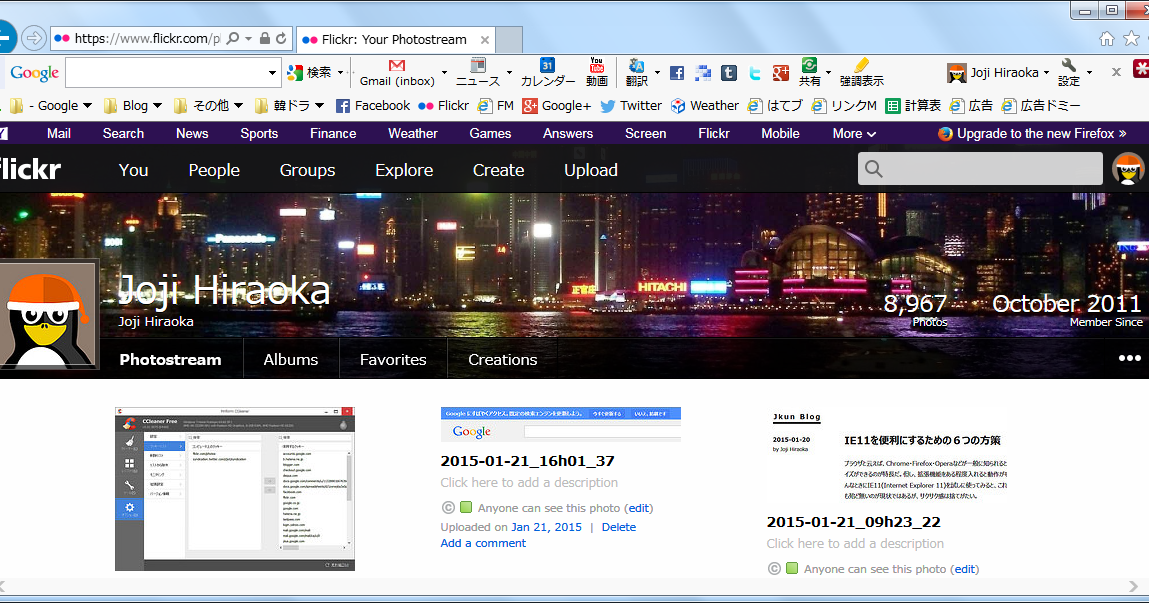Click the address bar search magnifier icon

(x=233, y=38)
